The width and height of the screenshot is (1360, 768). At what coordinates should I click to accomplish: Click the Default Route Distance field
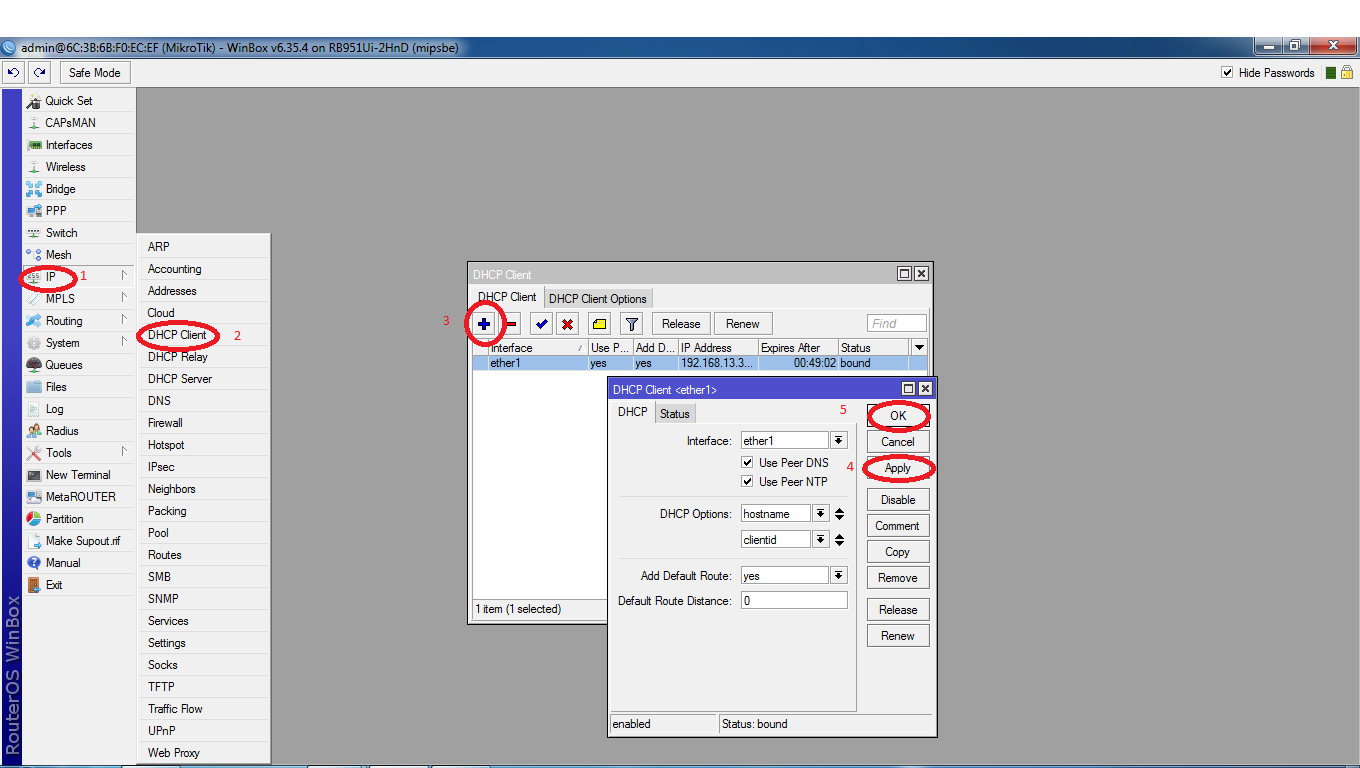pyautogui.click(x=794, y=601)
